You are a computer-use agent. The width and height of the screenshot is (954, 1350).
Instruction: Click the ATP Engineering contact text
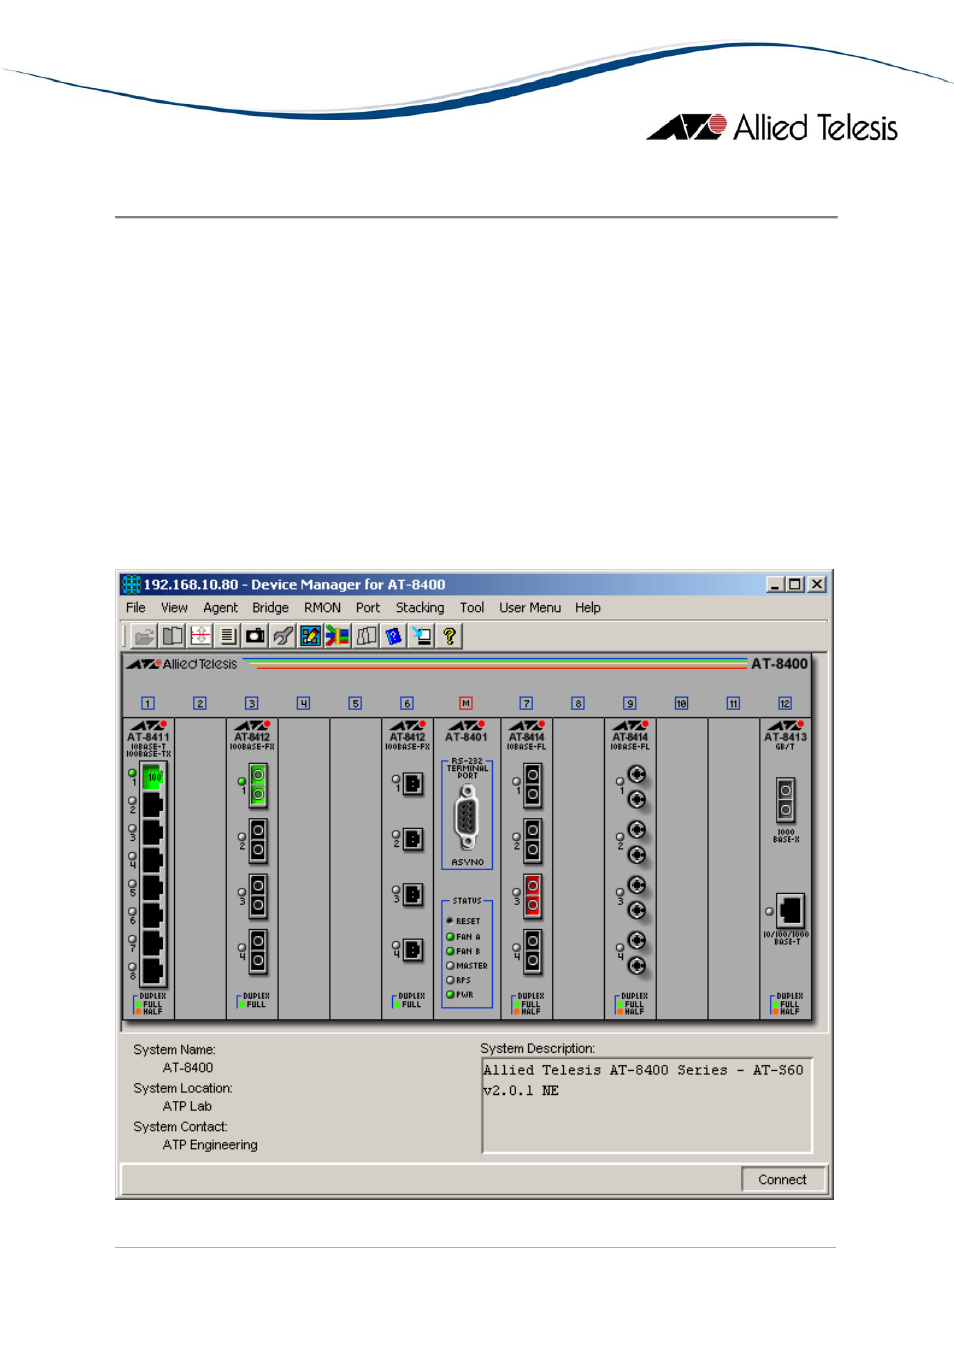coord(210,1145)
